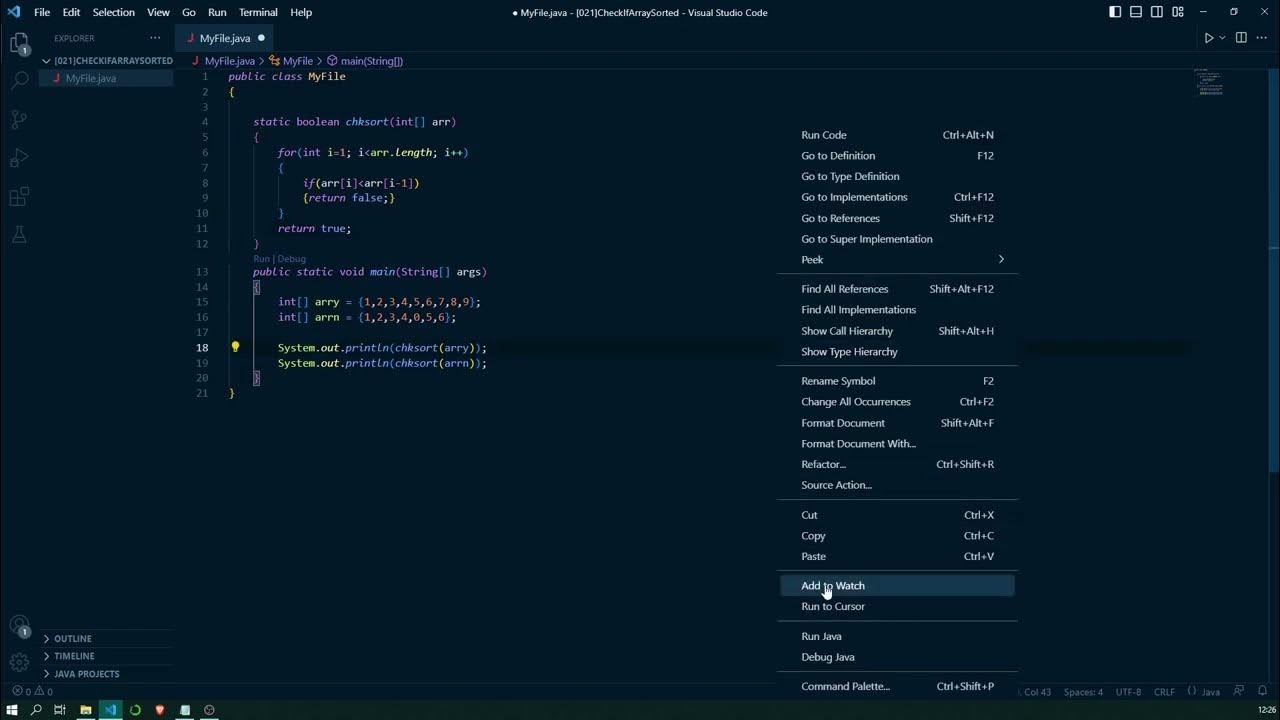Click the MyFile class breadcrumb
The width and height of the screenshot is (1280, 720).
click(298, 61)
